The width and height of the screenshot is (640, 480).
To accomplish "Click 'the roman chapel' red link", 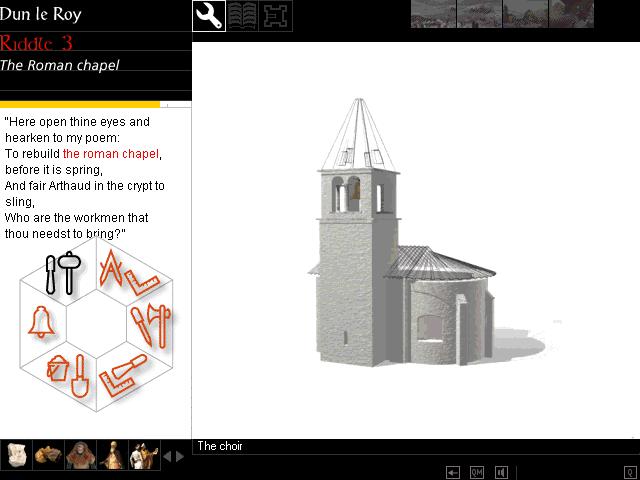I will coord(111,154).
